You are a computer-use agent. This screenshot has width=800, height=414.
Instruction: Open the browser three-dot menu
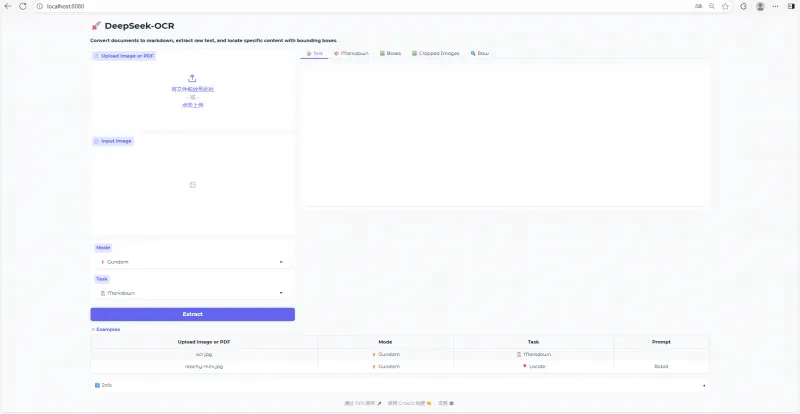tap(776, 6)
